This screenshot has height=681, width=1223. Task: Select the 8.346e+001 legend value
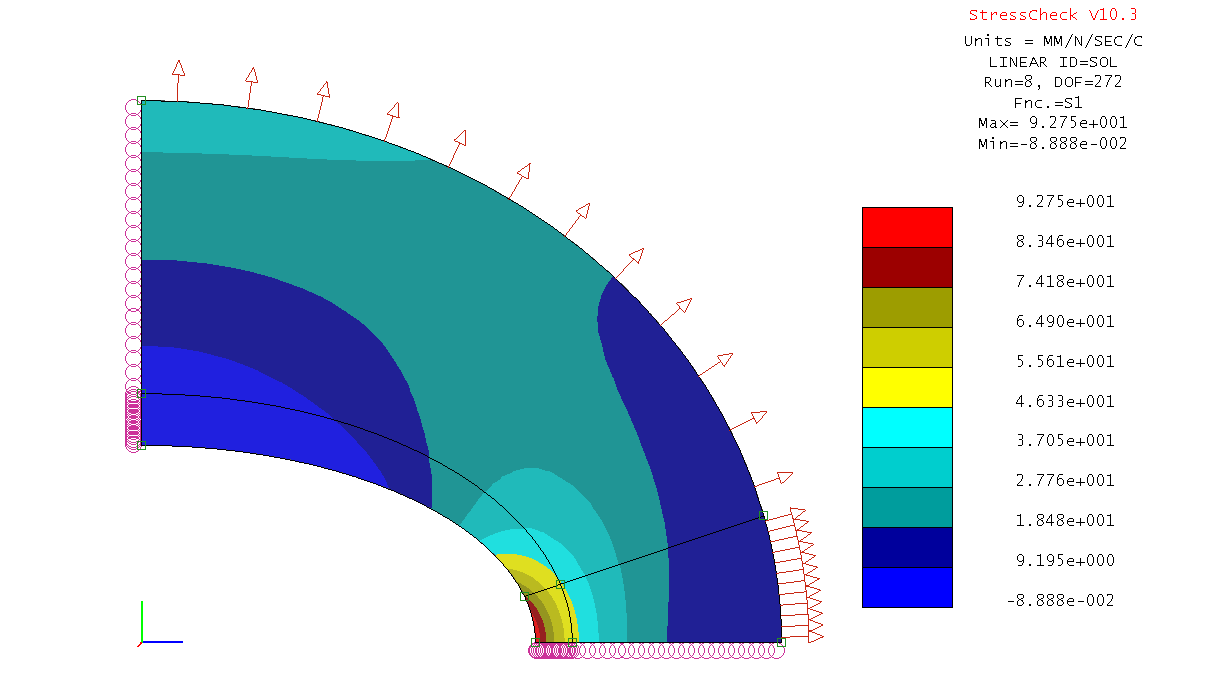point(1065,242)
